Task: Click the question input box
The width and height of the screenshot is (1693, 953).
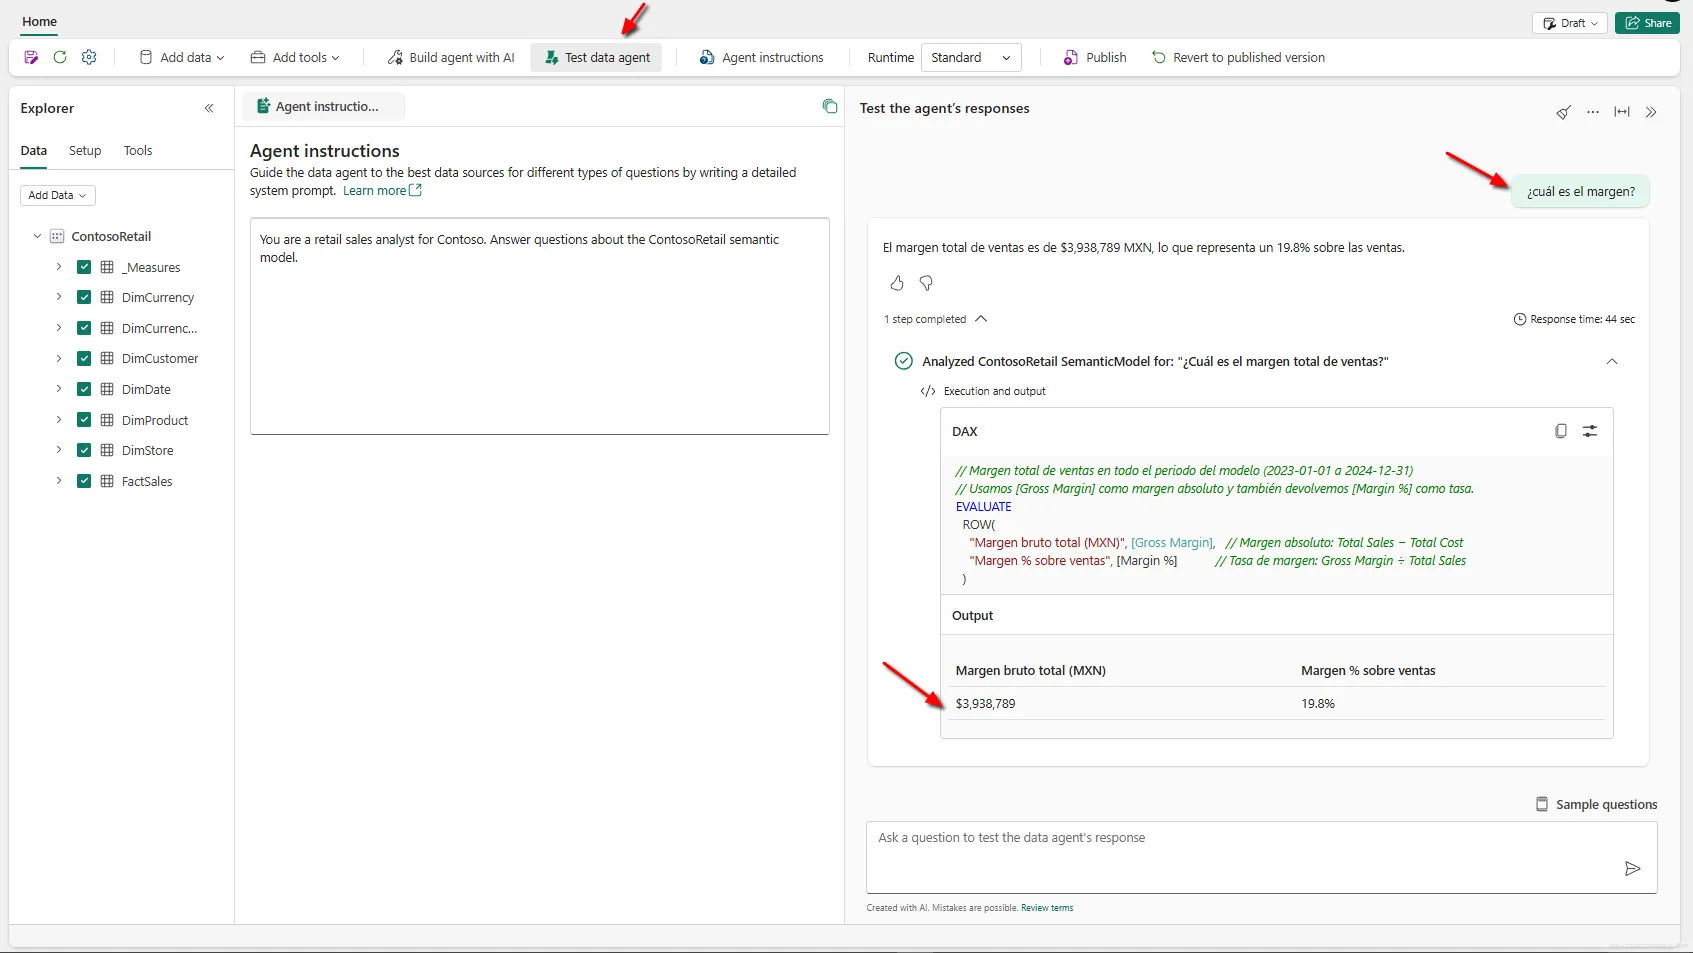Action: click(x=1262, y=857)
